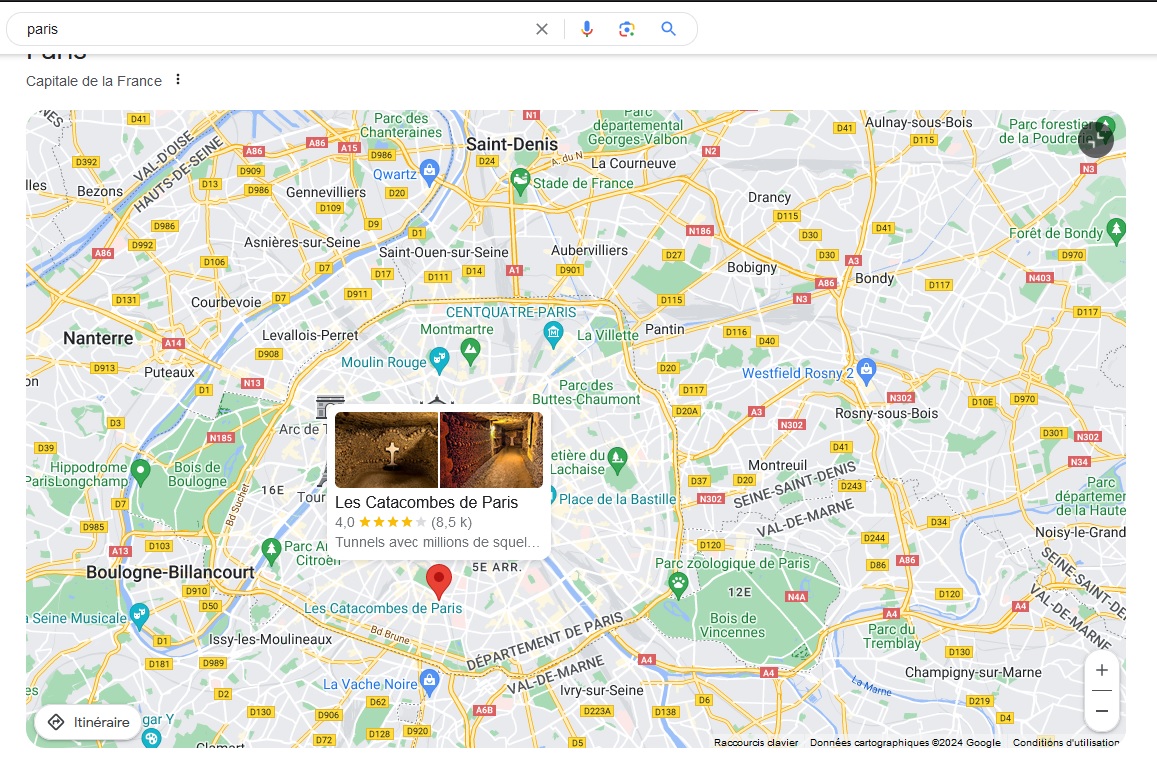The image size is (1157, 766).
Task: Open Conditions d'utilisation link
Action: (1066, 742)
